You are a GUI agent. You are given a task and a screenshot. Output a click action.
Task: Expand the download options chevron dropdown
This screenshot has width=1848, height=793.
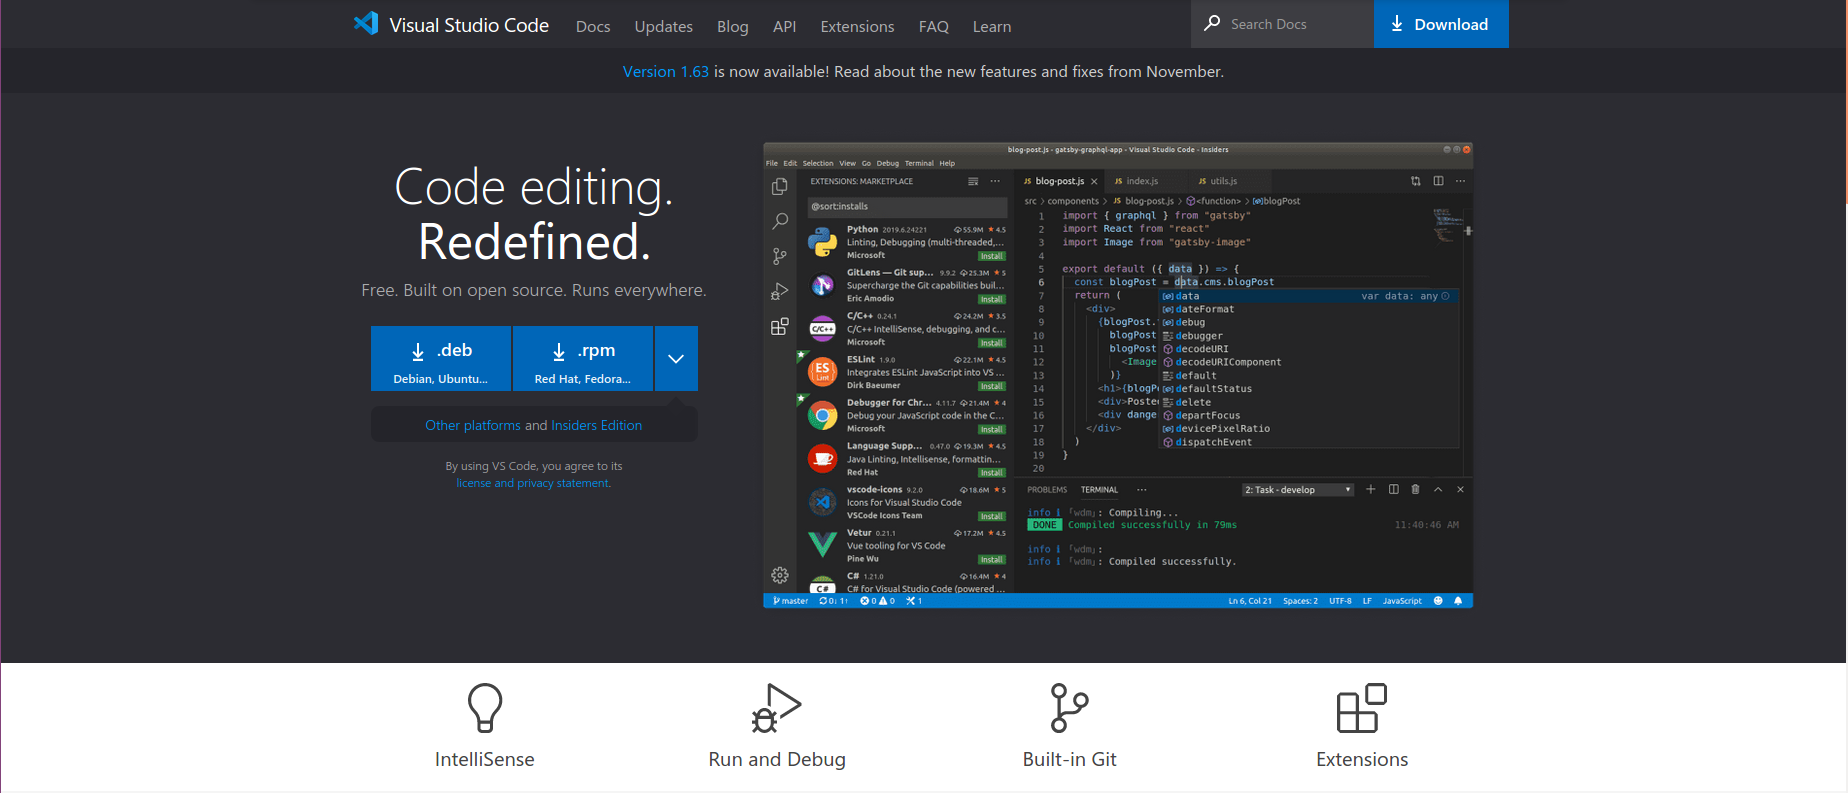[x=676, y=358]
